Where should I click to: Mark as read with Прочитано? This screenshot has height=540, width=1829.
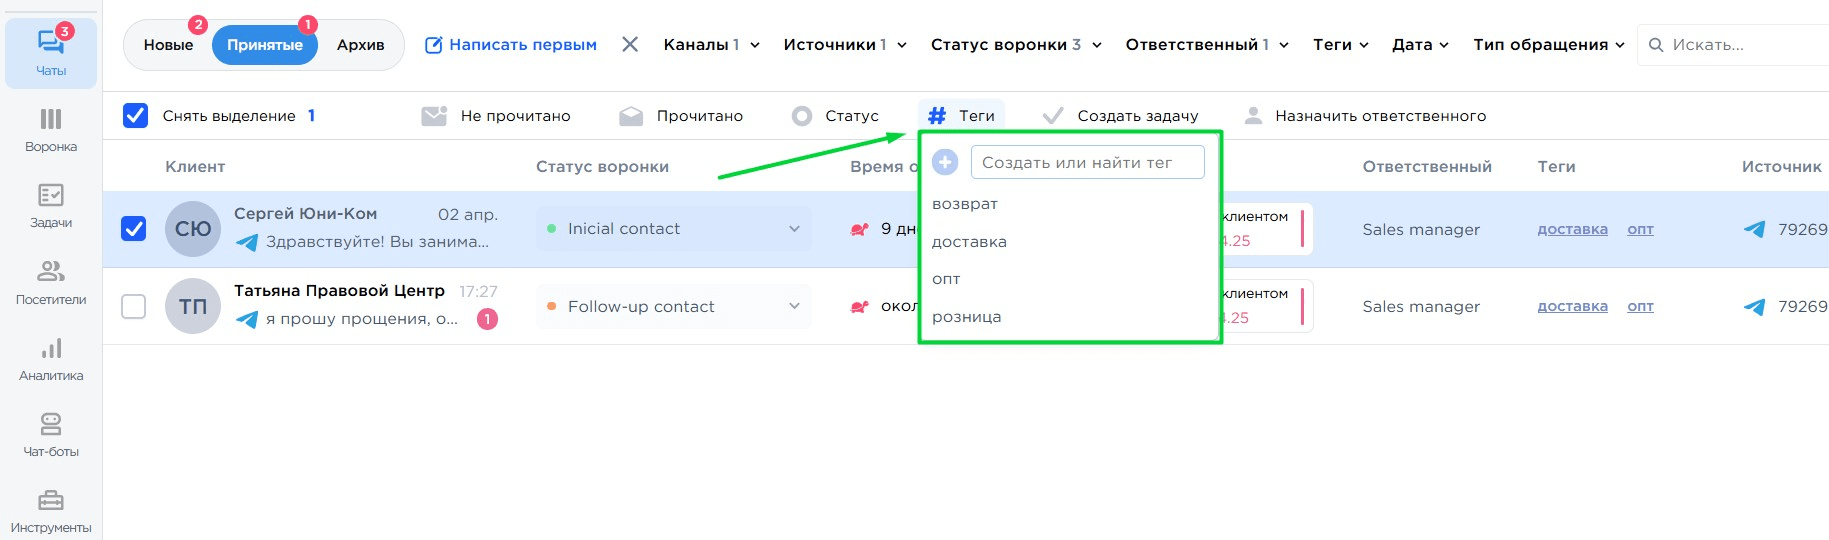click(x=681, y=116)
